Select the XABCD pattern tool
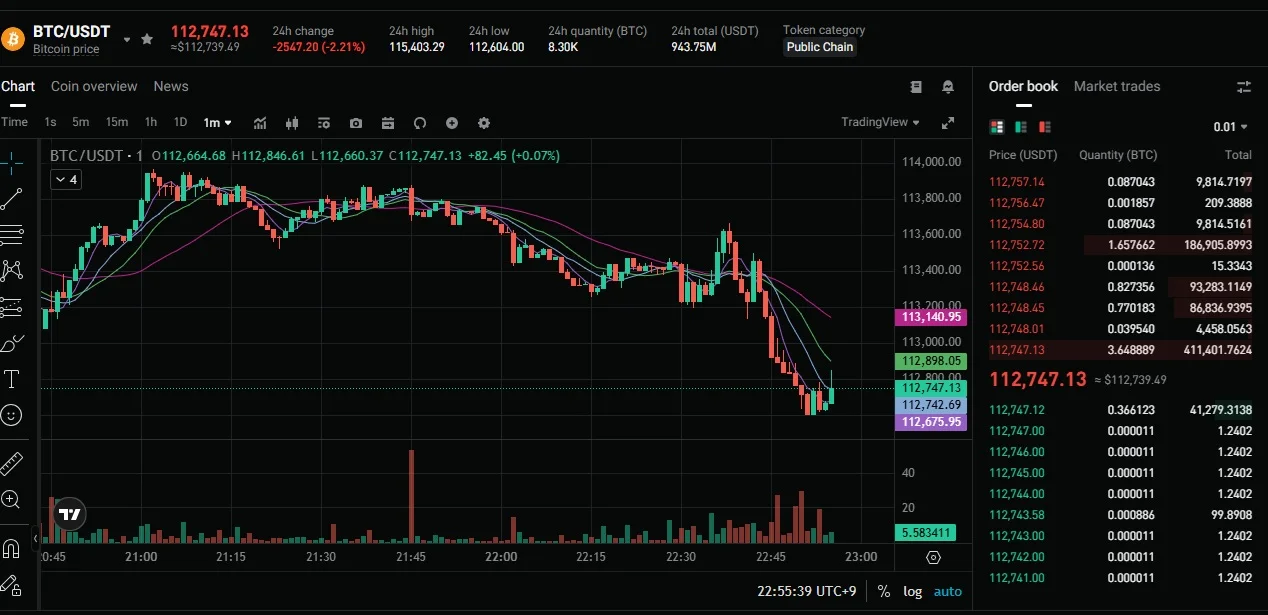Viewport: 1268px width, 615px height. (x=12, y=270)
